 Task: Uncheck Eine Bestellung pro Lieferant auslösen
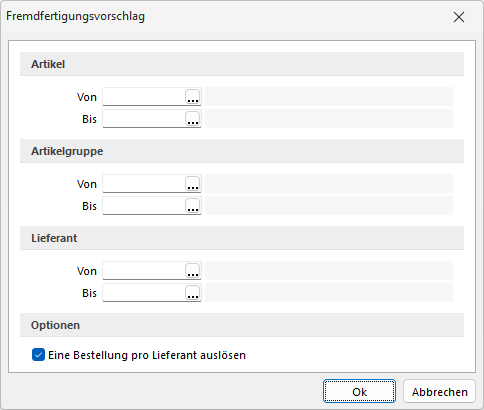(38, 355)
